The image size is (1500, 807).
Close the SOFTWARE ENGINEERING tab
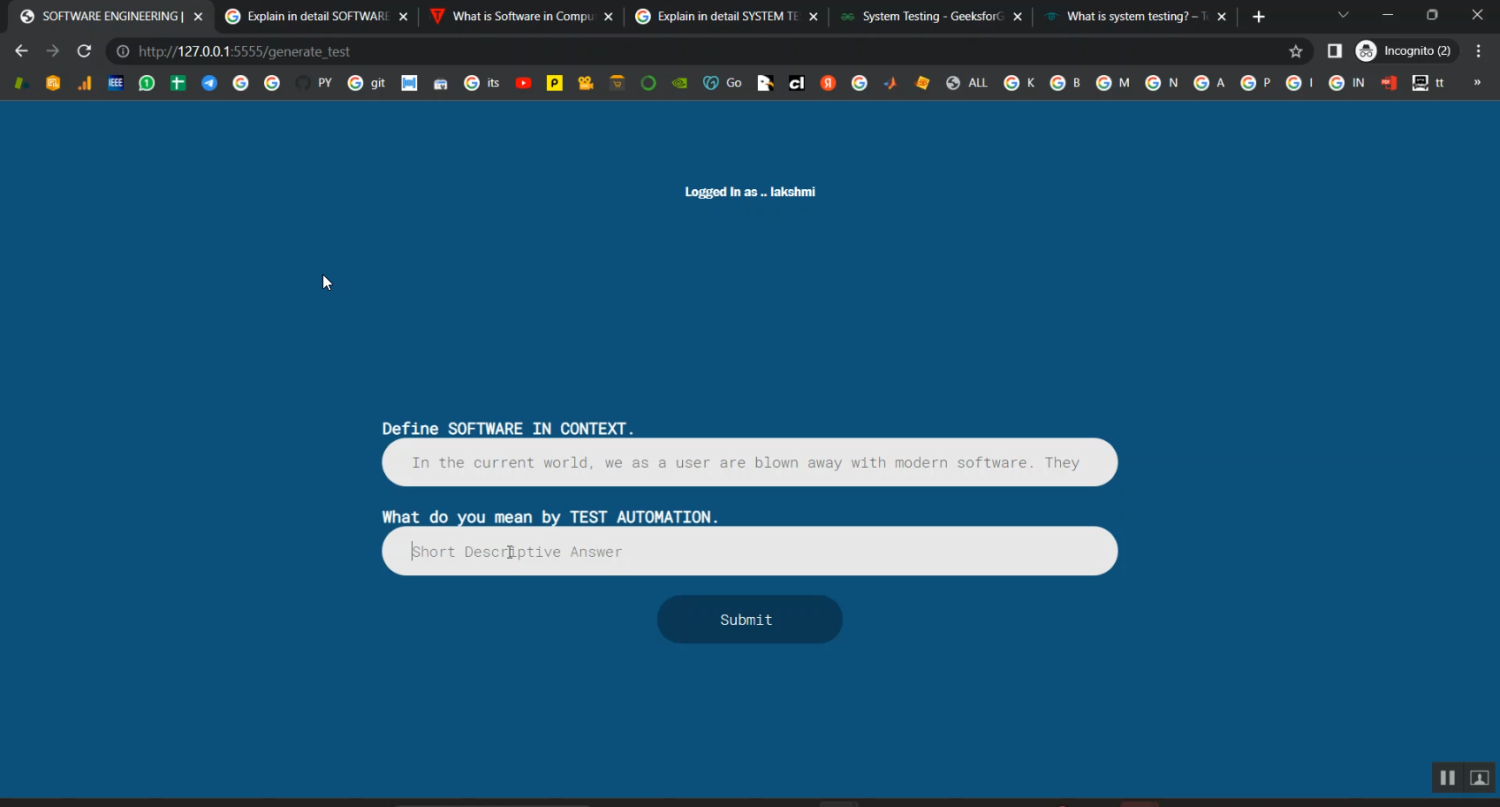pyautogui.click(x=198, y=17)
